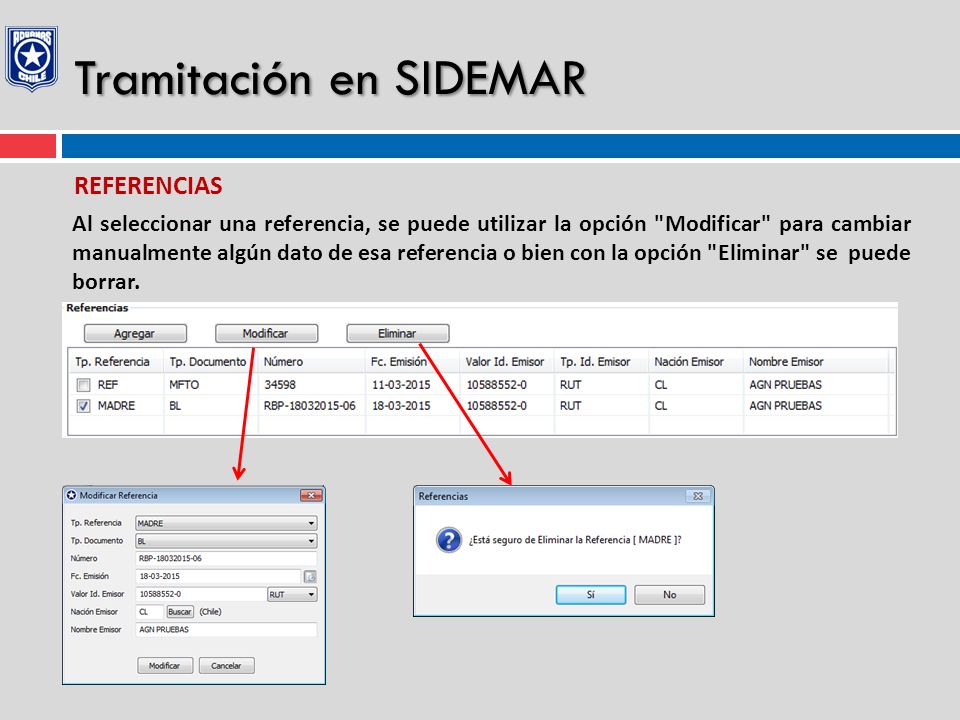Uncheck the MADRE row checkbox

[83, 406]
